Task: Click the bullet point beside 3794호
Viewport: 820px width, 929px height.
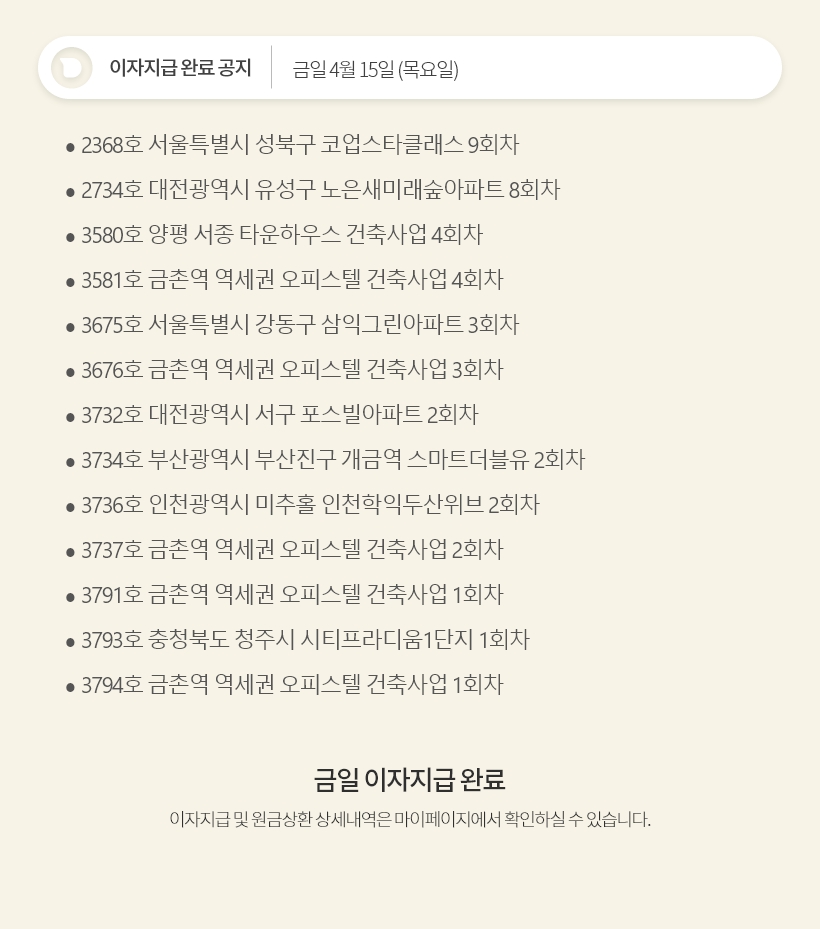Action: click(70, 687)
